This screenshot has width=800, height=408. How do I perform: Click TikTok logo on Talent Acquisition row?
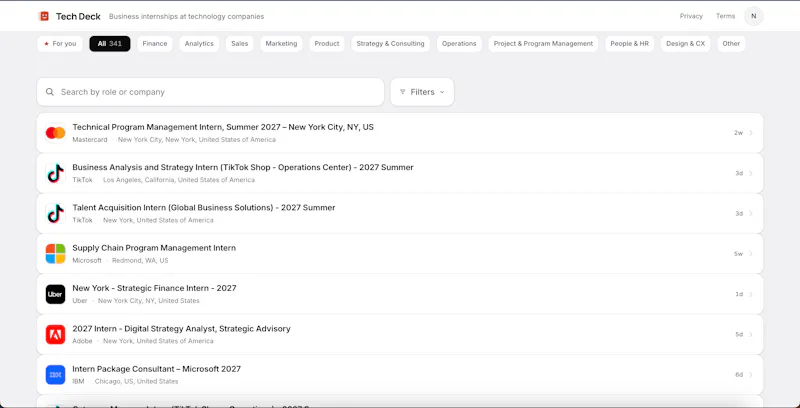[x=55, y=214]
